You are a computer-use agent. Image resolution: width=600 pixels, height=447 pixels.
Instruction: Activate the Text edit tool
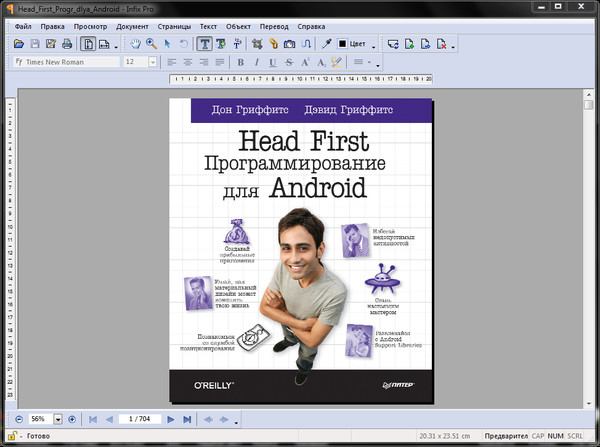click(x=204, y=44)
